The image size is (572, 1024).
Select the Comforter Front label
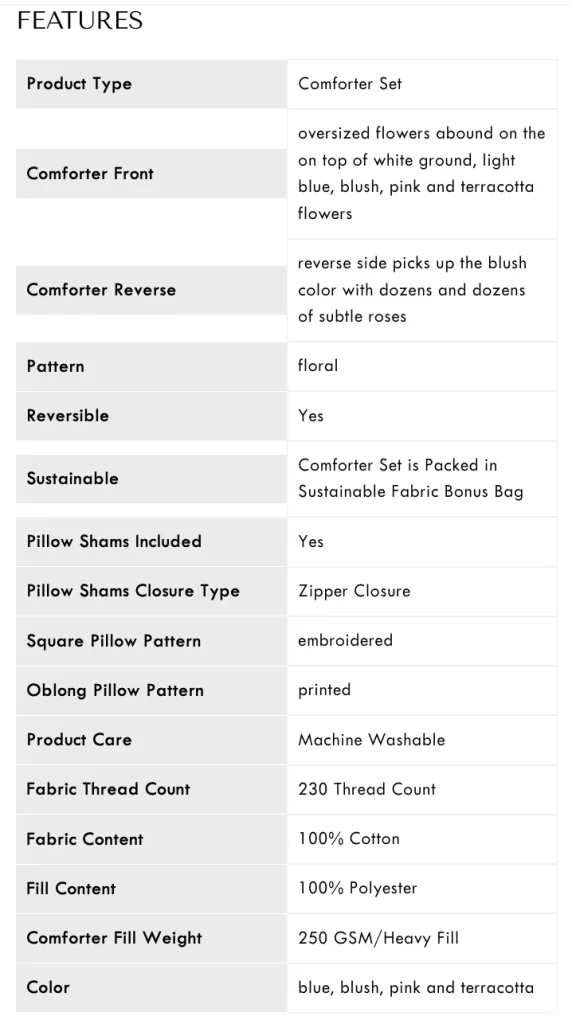pos(90,174)
